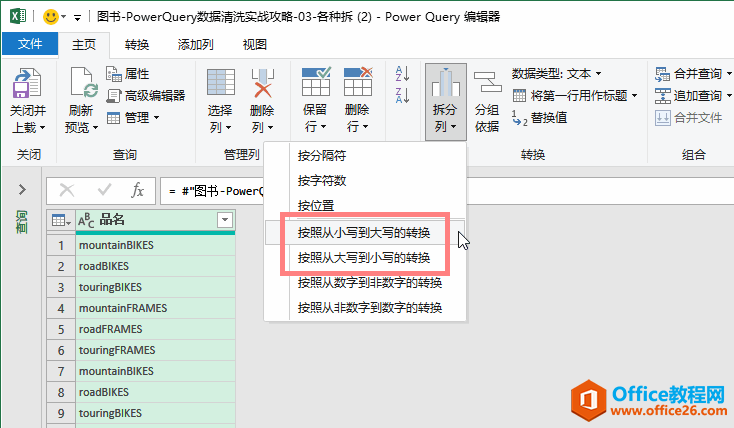Click the Combine Files (合并文件) icon

click(x=662, y=118)
